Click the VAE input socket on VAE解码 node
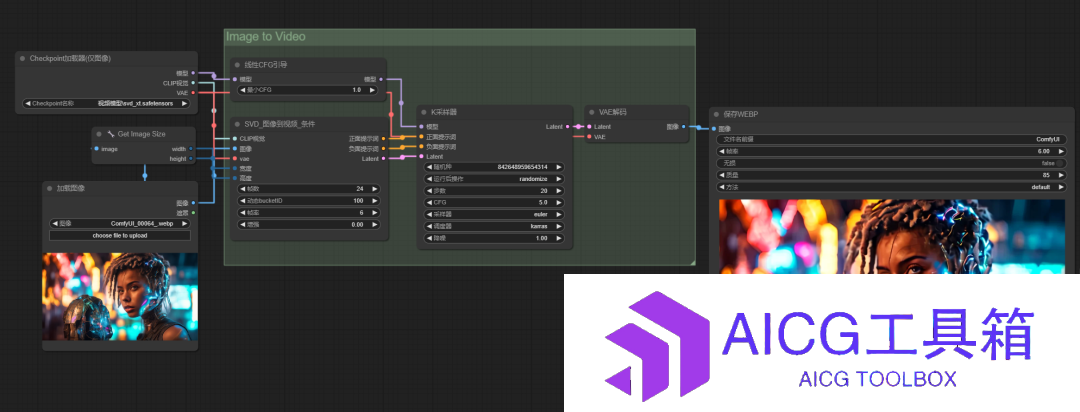The image size is (1080, 412). point(590,136)
